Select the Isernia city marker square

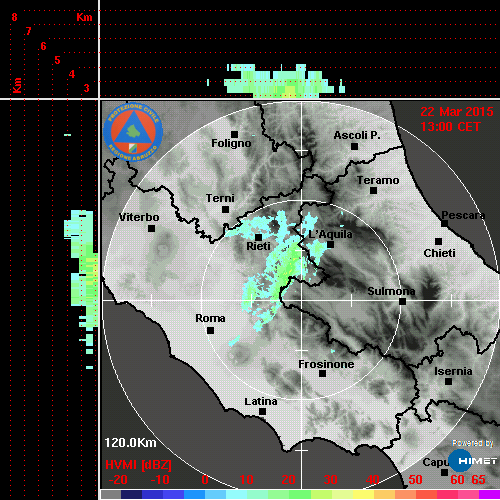(x=449, y=381)
